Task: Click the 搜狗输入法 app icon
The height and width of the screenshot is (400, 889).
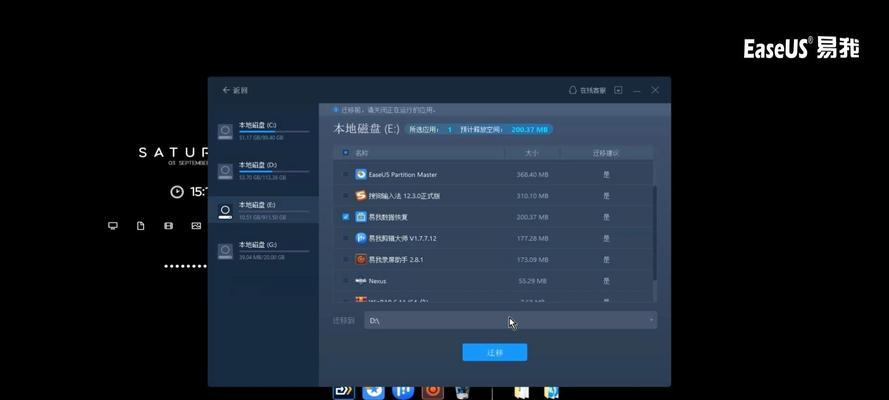Action: coord(361,195)
